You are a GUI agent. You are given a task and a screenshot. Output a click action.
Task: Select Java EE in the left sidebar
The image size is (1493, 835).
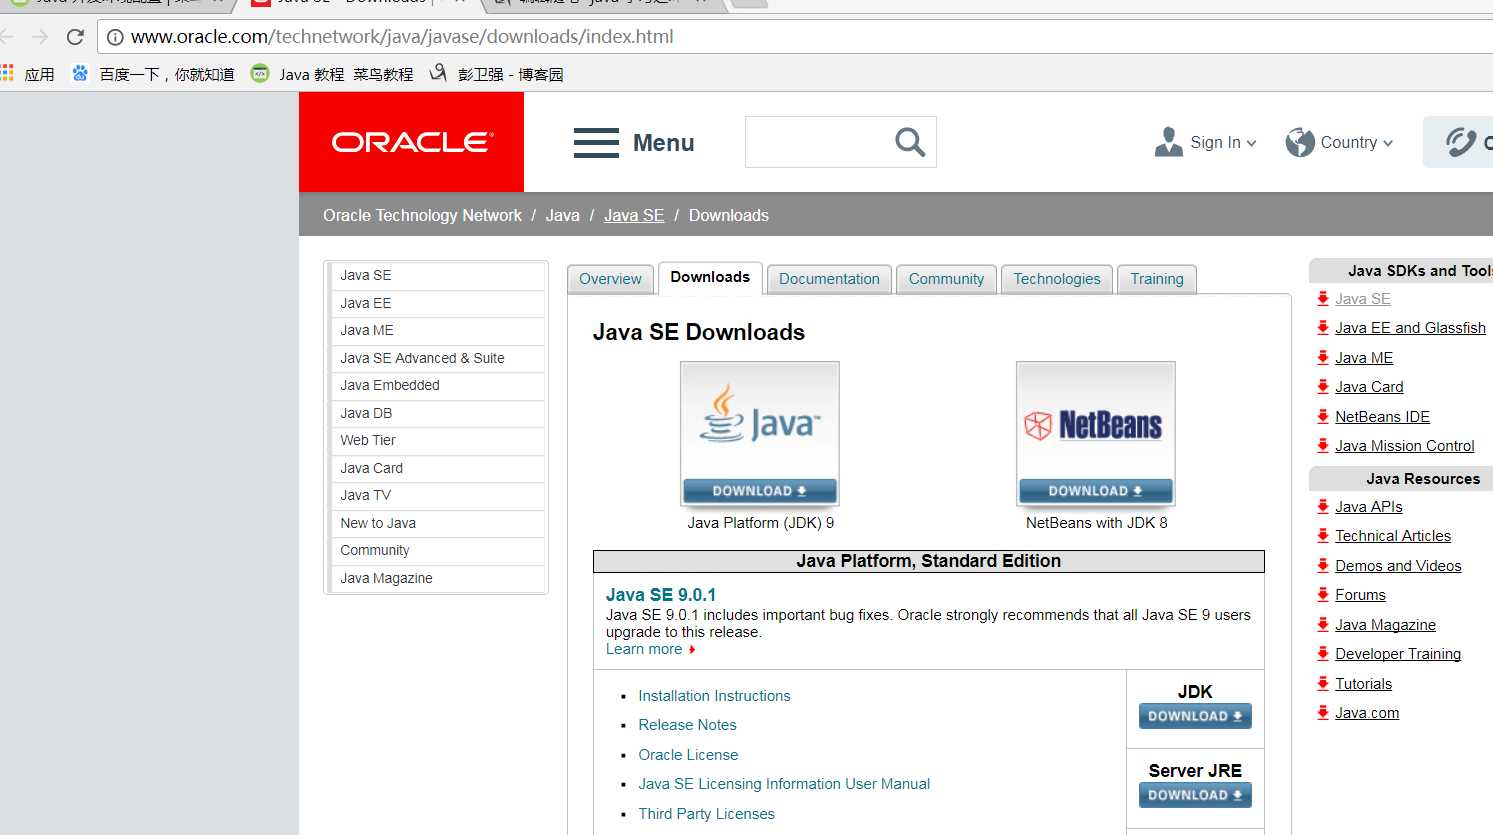point(438,303)
